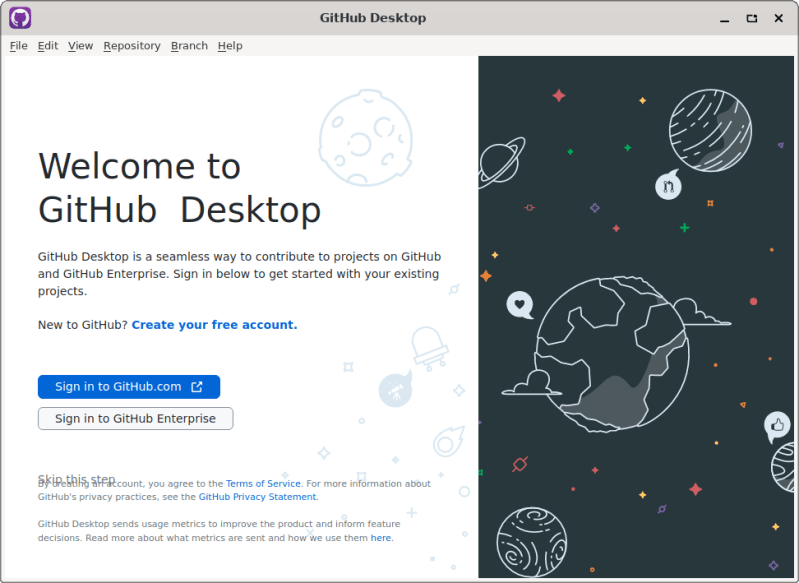Minimize the GitHub Desktop window
This screenshot has height=583, width=799.
pos(724,18)
